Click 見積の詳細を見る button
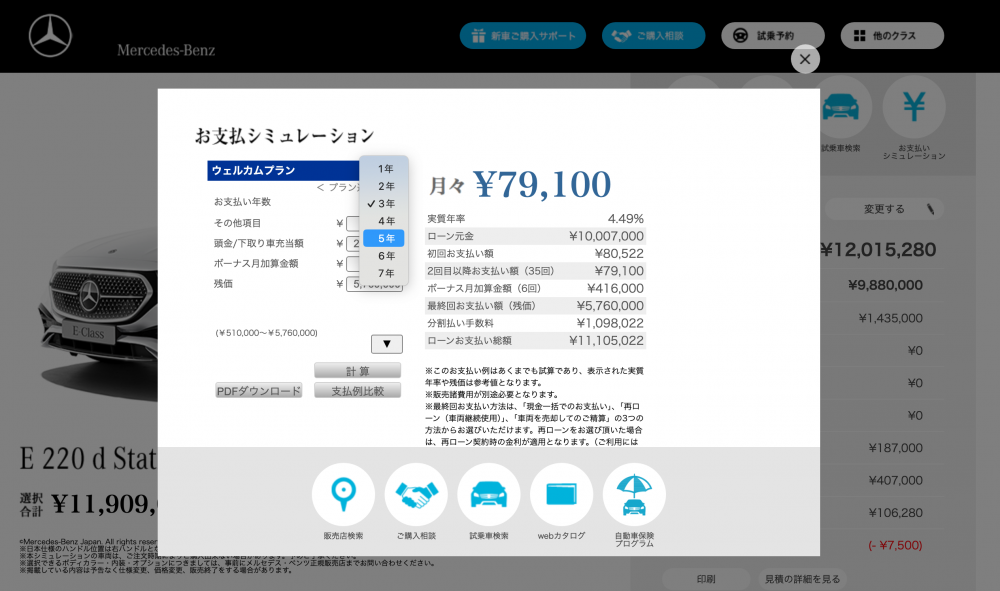 (x=802, y=579)
